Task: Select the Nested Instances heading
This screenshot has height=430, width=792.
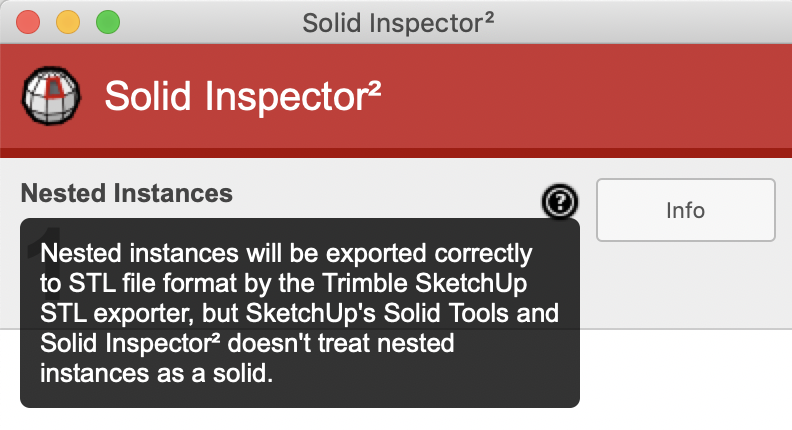Action: click(x=127, y=193)
